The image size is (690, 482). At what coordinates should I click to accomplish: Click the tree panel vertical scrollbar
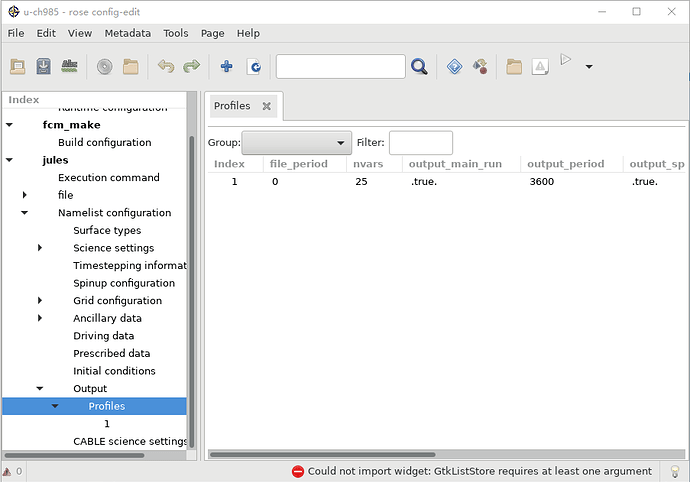point(191,292)
